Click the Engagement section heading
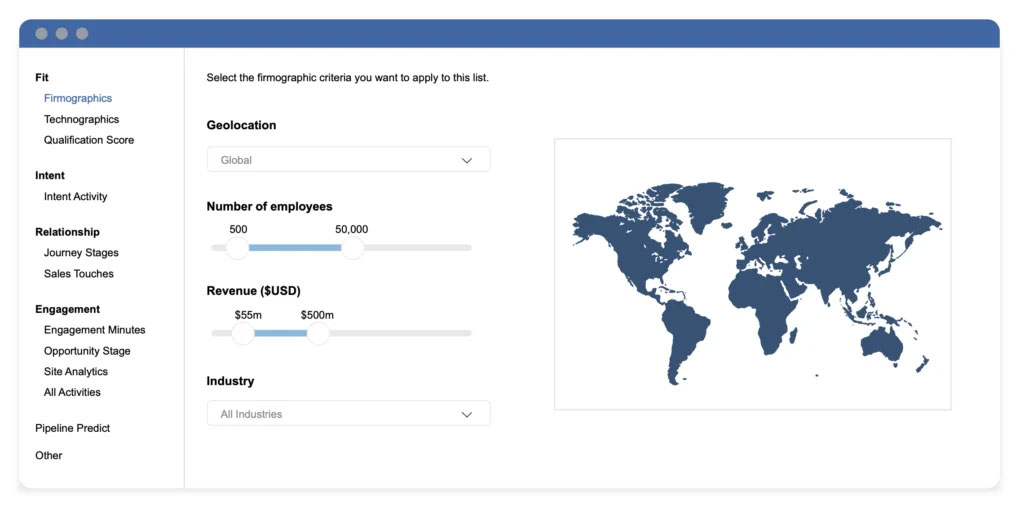The width and height of the screenshot is (1024, 509). (68, 309)
